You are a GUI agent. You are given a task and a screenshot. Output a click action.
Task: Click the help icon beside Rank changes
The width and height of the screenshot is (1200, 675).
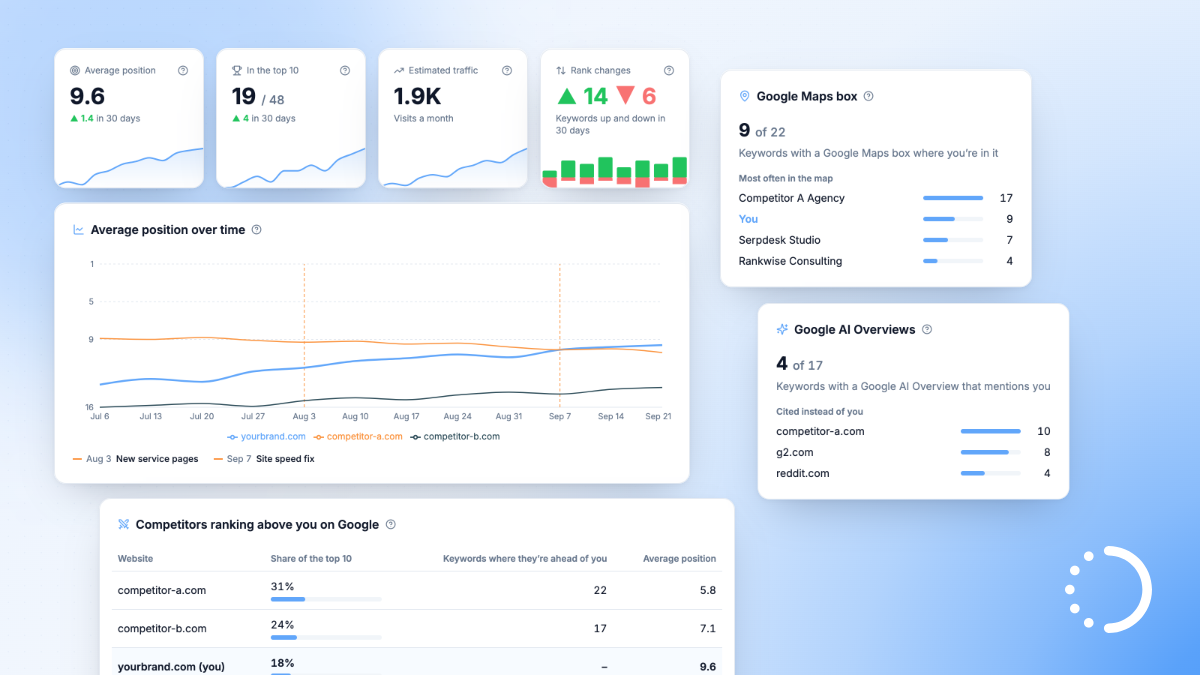[669, 71]
